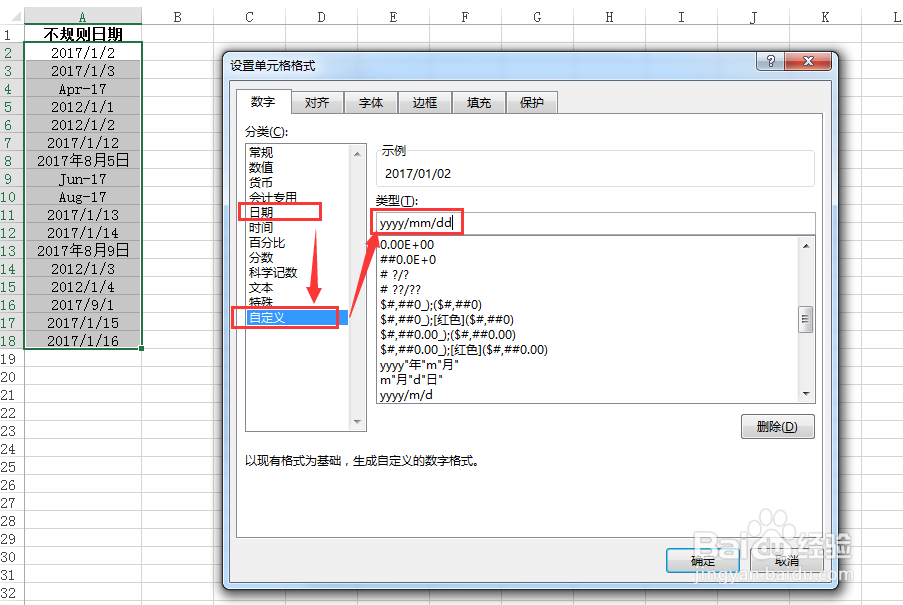
Task: Select cell containing 2017年8月5日
Action: click(x=83, y=161)
